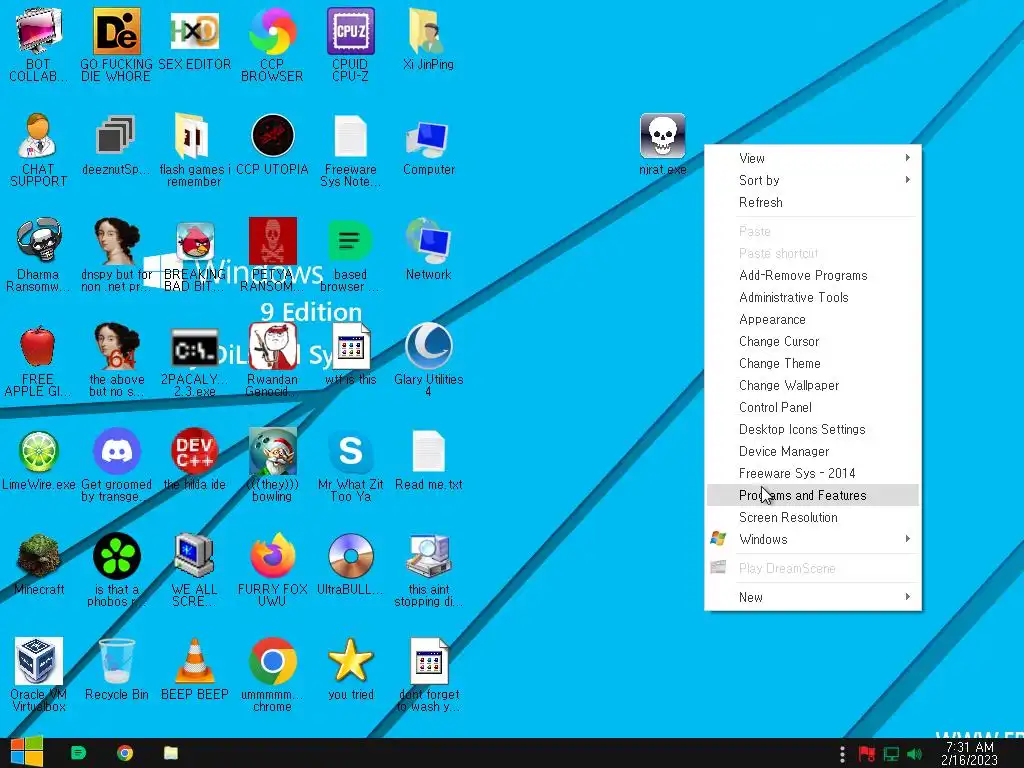This screenshot has width=1024, height=768.
Task: Expand the New submenu
Action: pyautogui.click(x=812, y=597)
